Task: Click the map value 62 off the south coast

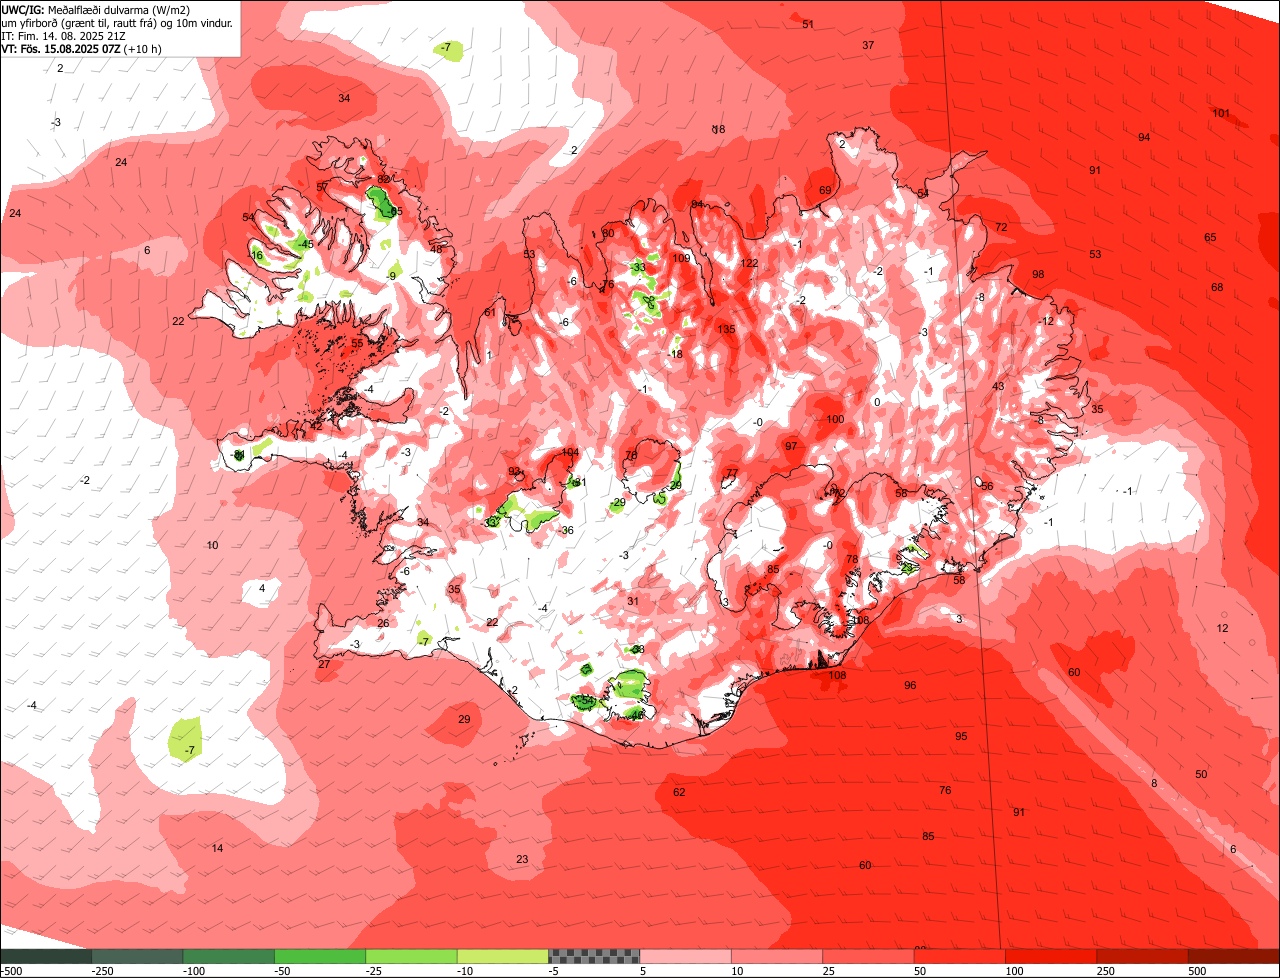Action: pyautogui.click(x=679, y=792)
